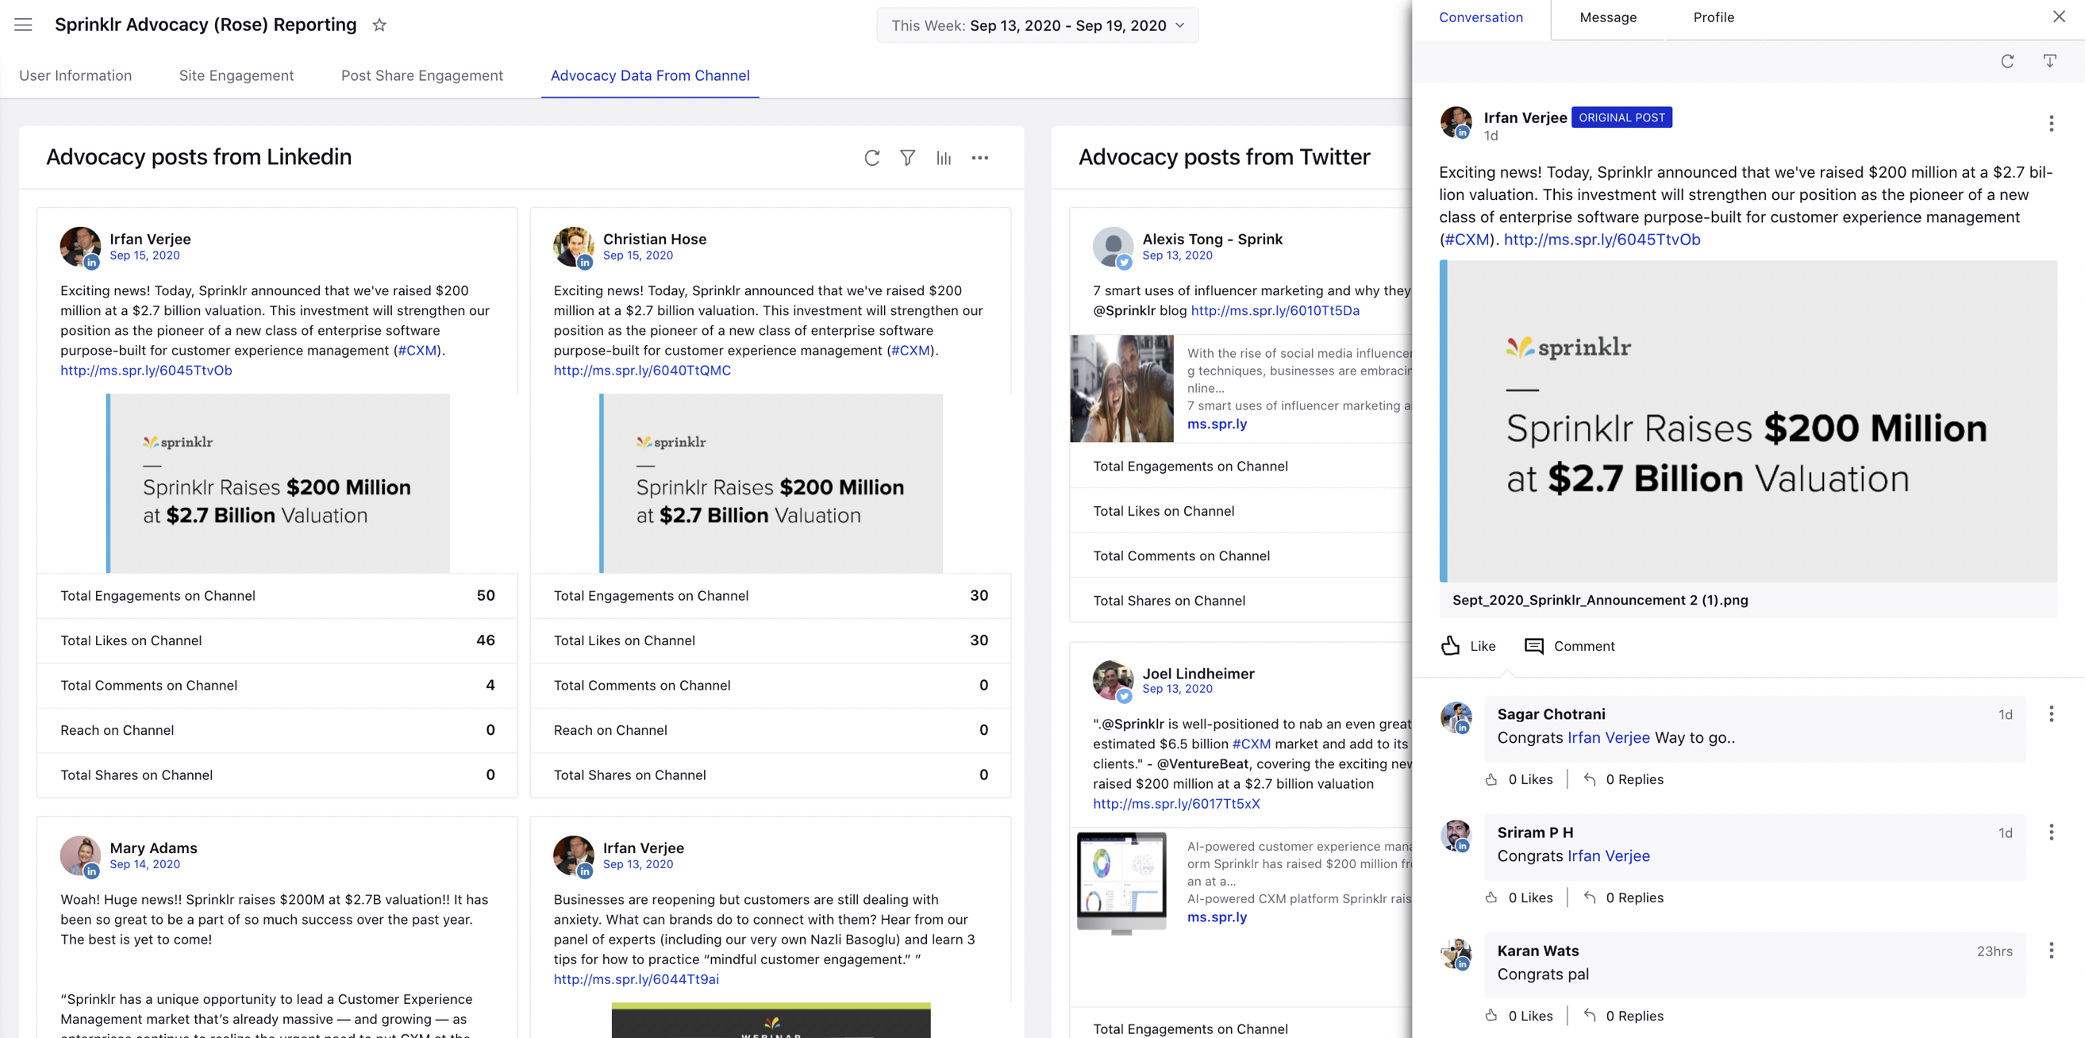Open options menu for Irfan Verjee original post
This screenshot has width=2086, height=1038.
2051,124
